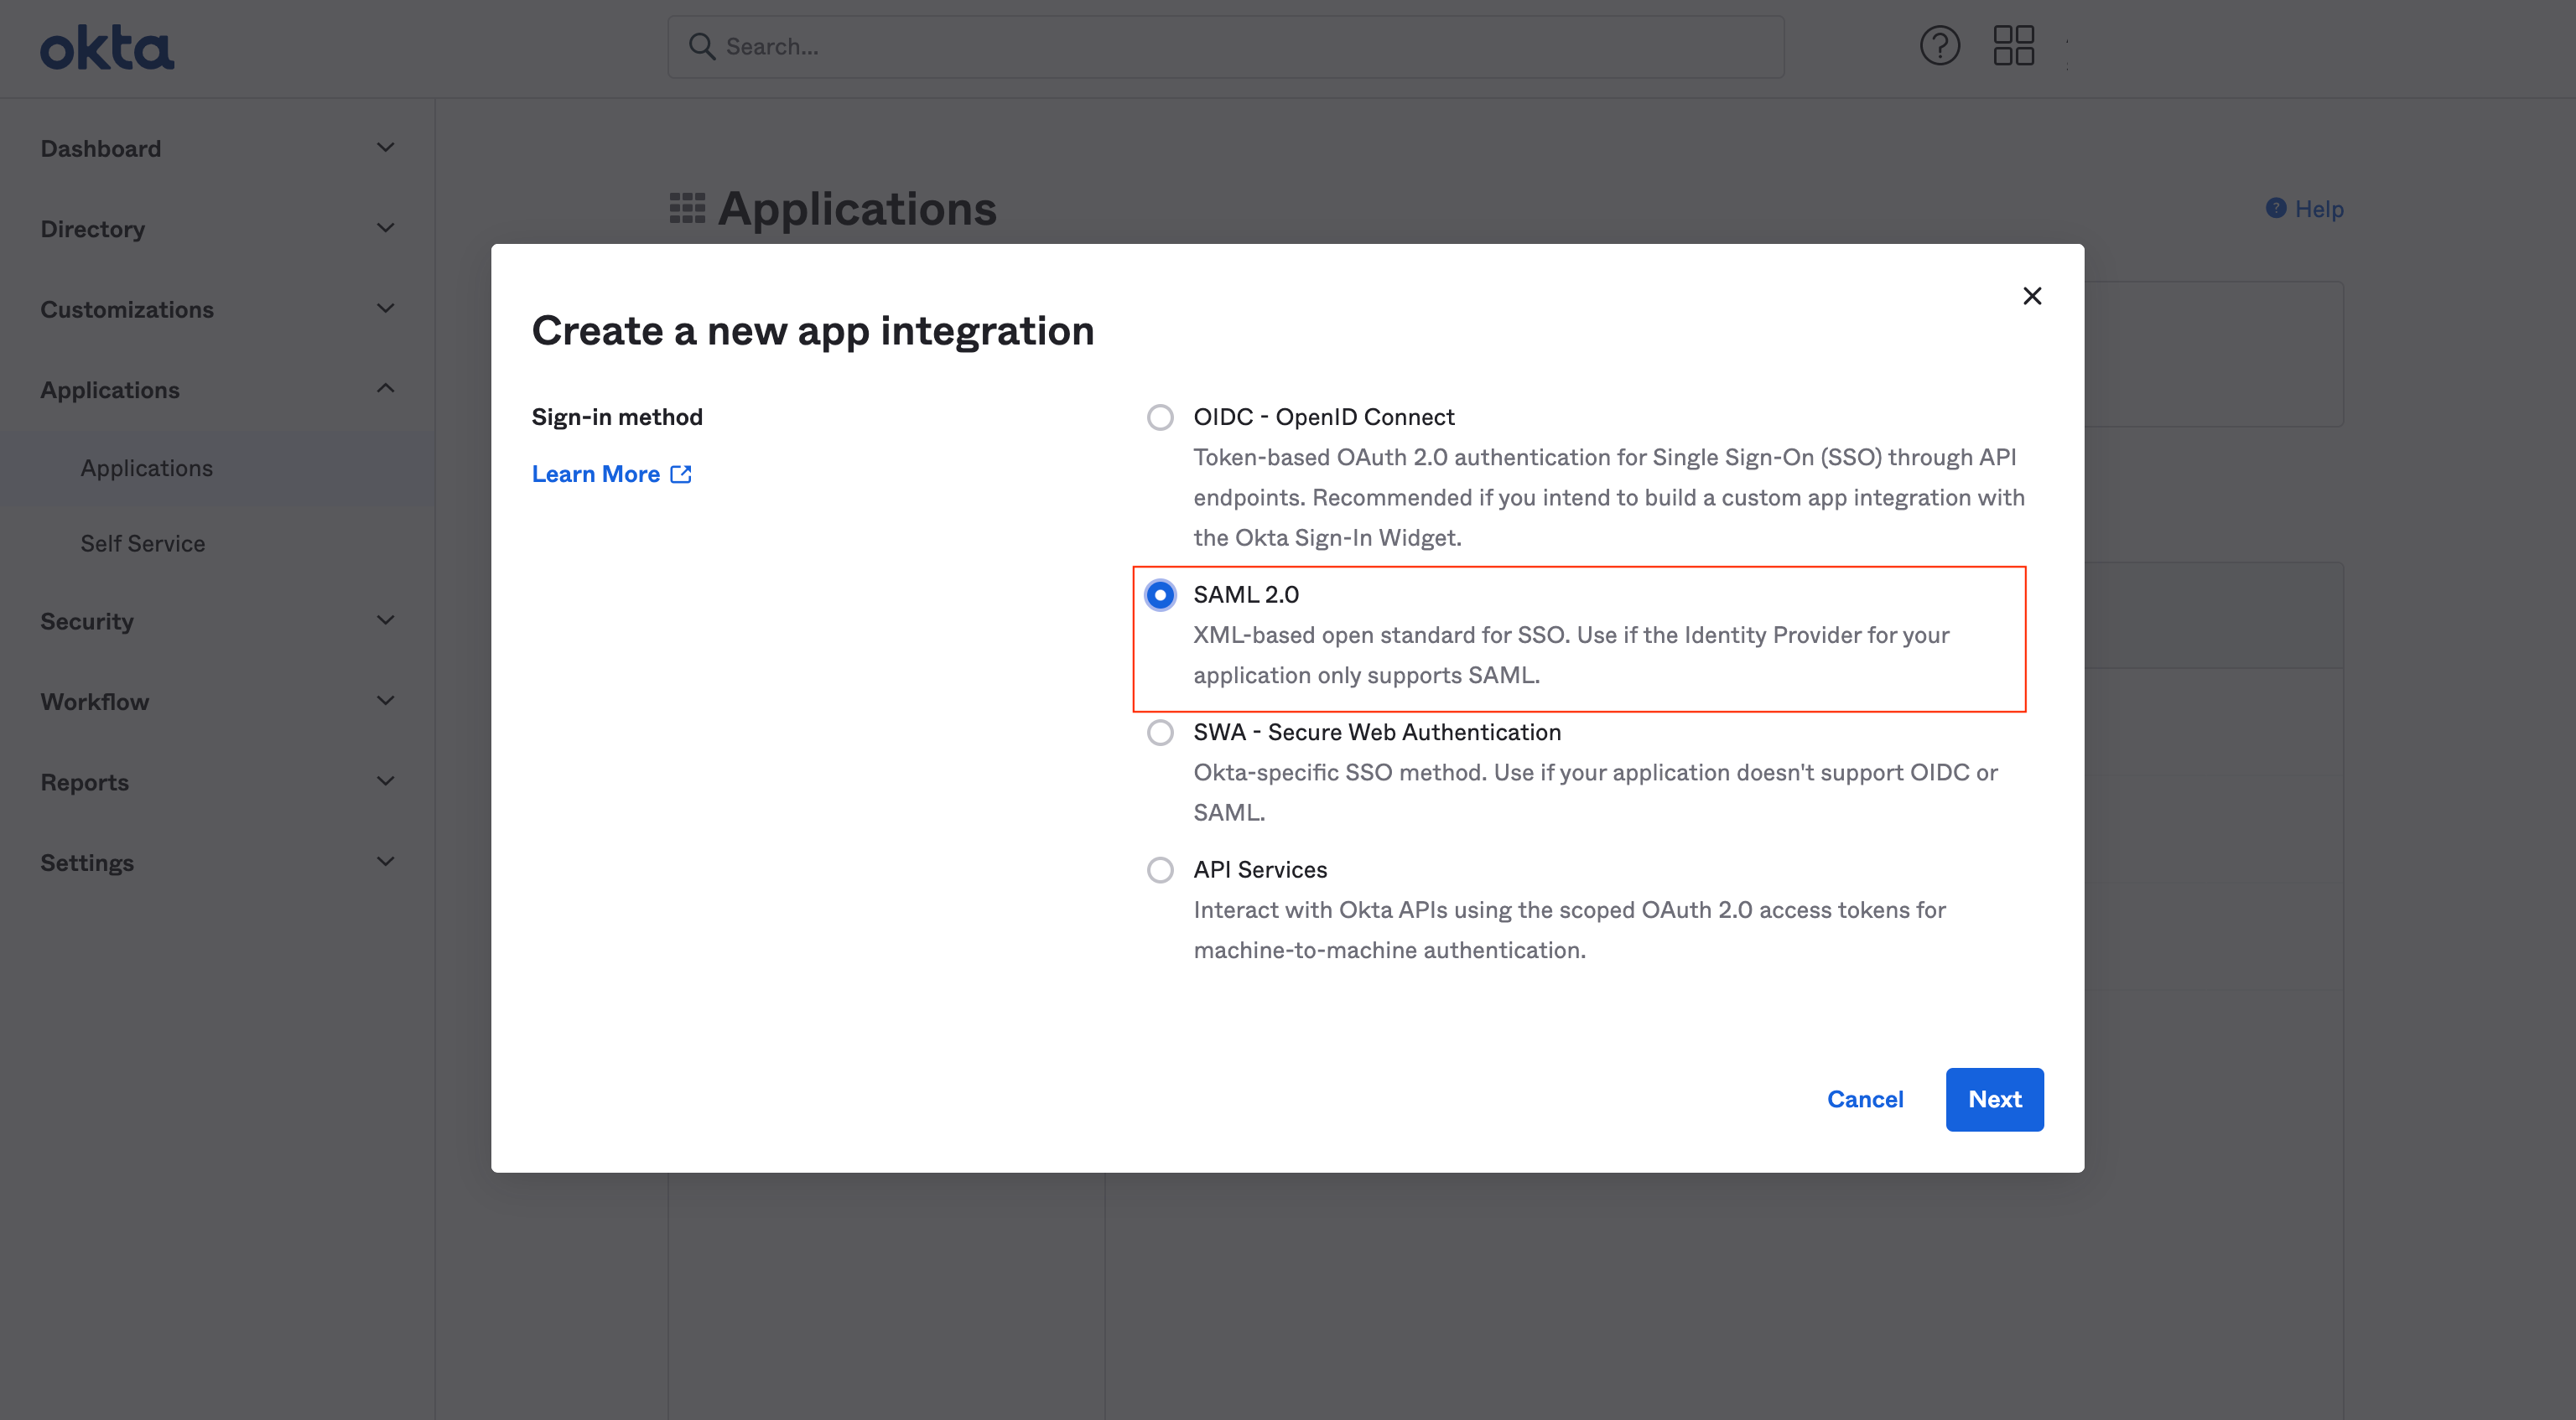This screenshot has height=1420, width=2576.
Task: Click the Help link with info icon
Action: [x=2303, y=206]
